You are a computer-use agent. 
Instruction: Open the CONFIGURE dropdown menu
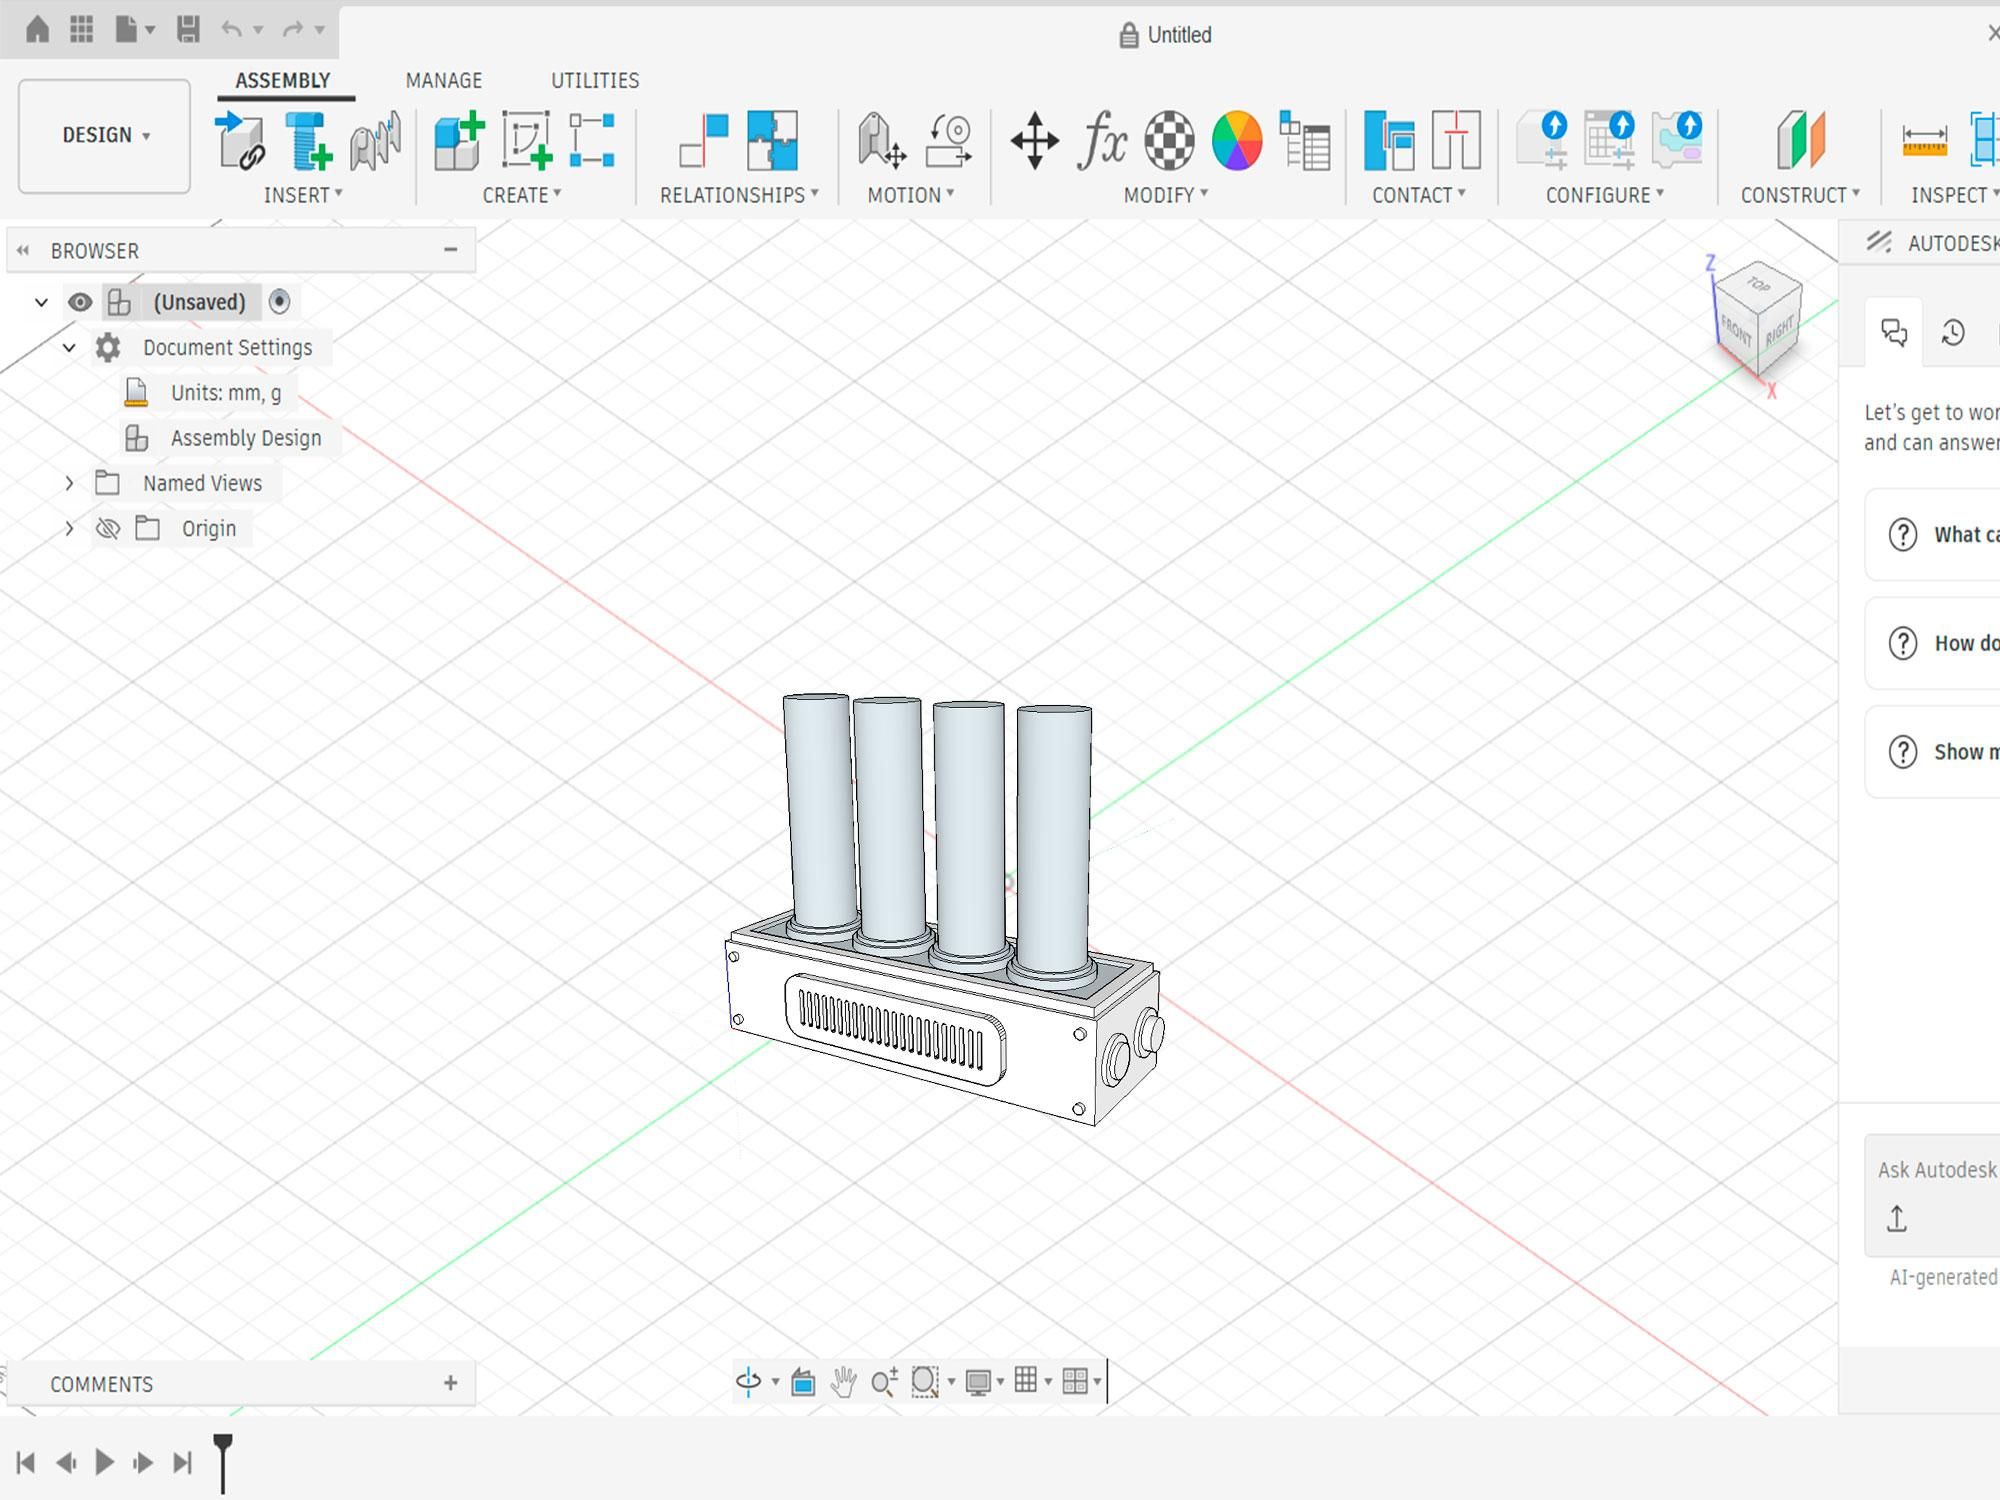coord(1605,195)
